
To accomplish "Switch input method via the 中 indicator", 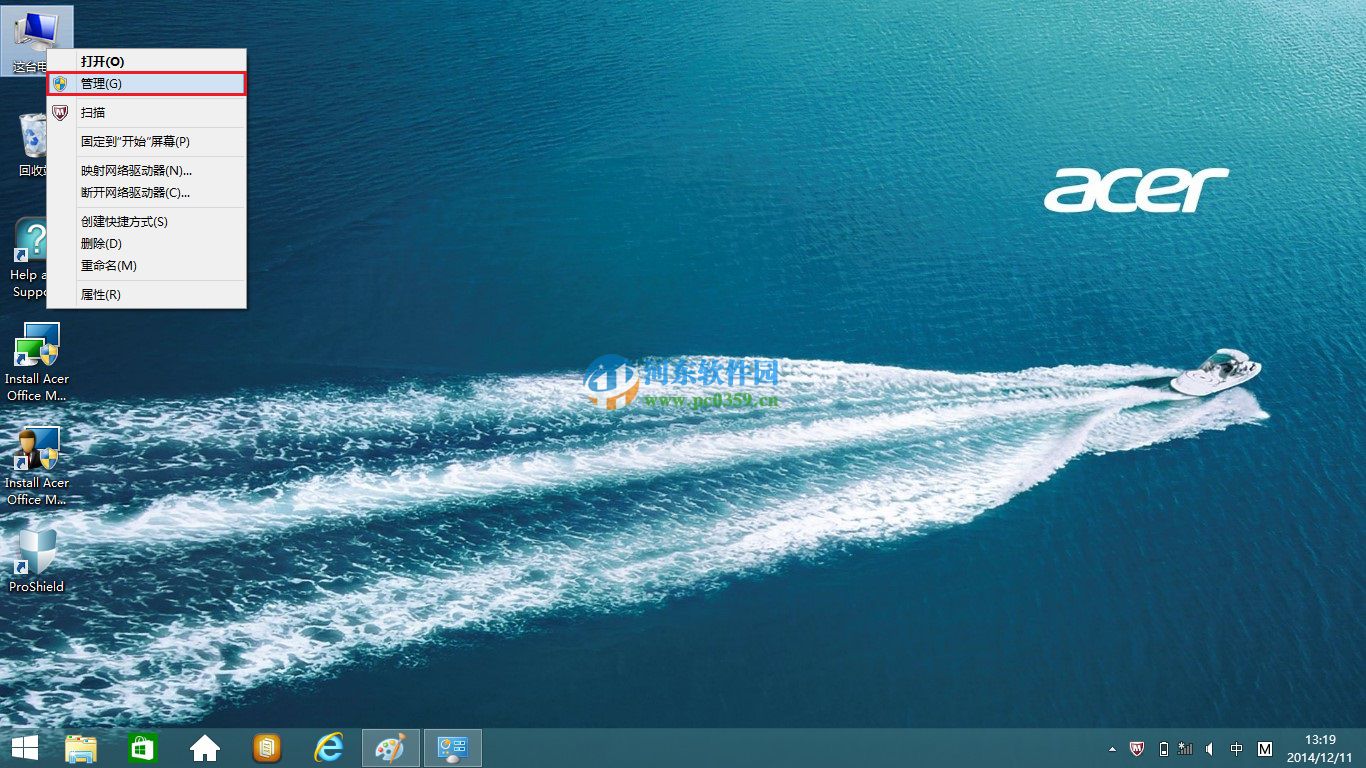I will click(x=1236, y=749).
